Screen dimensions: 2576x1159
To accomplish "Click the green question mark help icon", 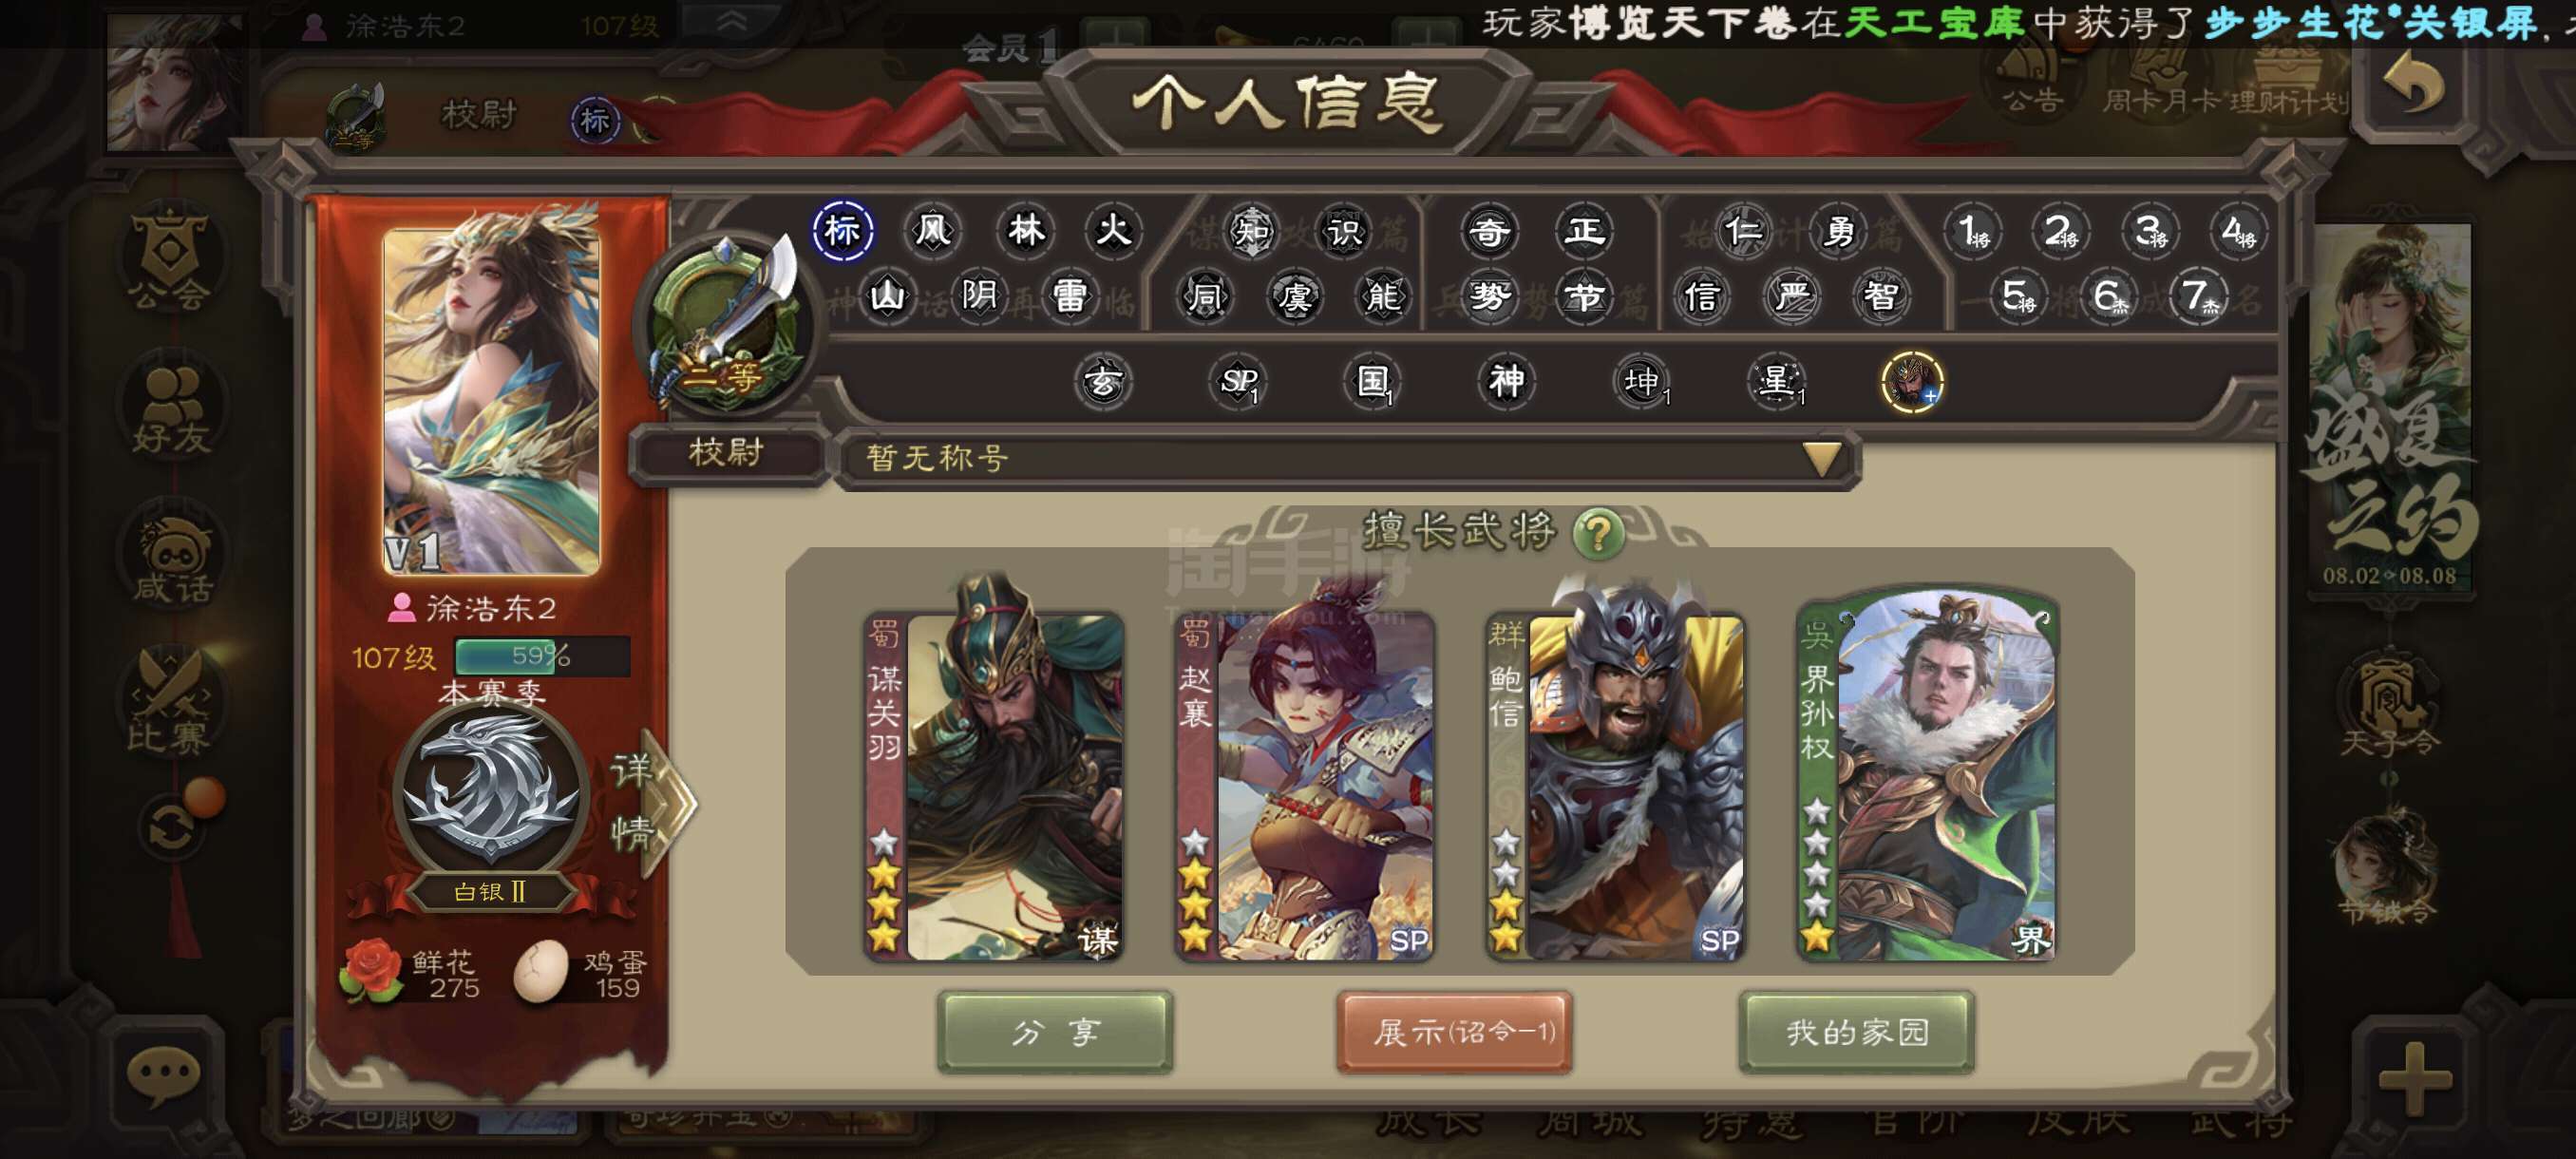I will [1598, 532].
